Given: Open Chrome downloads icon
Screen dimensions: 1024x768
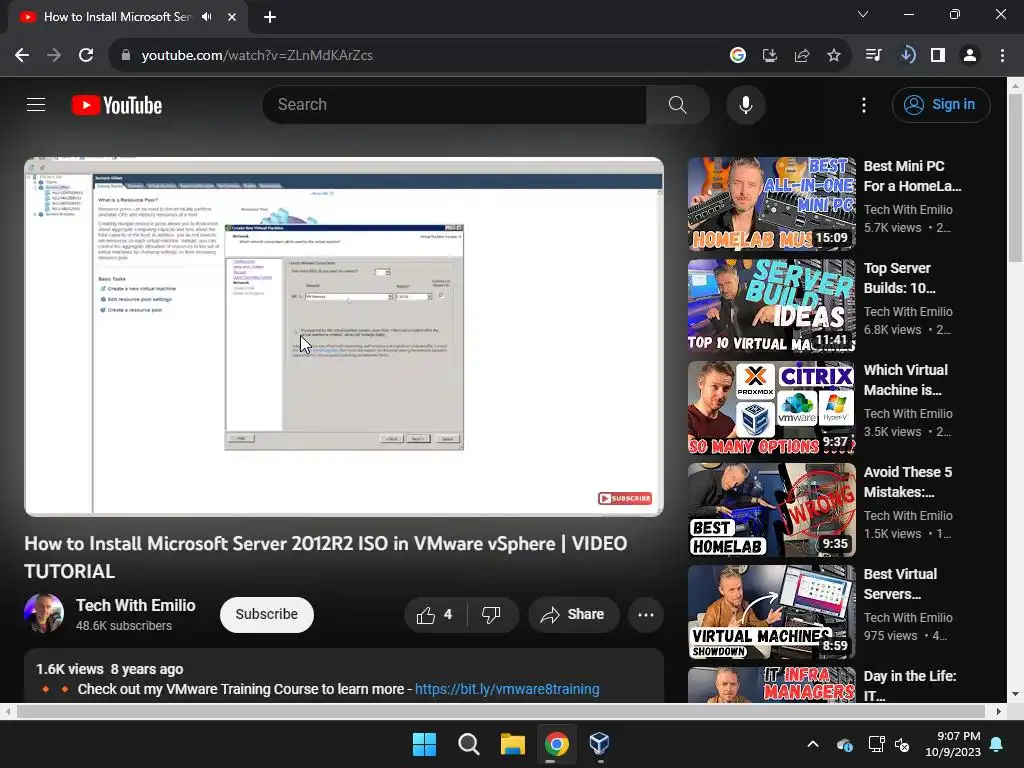Looking at the screenshot, I should point(906,56).
